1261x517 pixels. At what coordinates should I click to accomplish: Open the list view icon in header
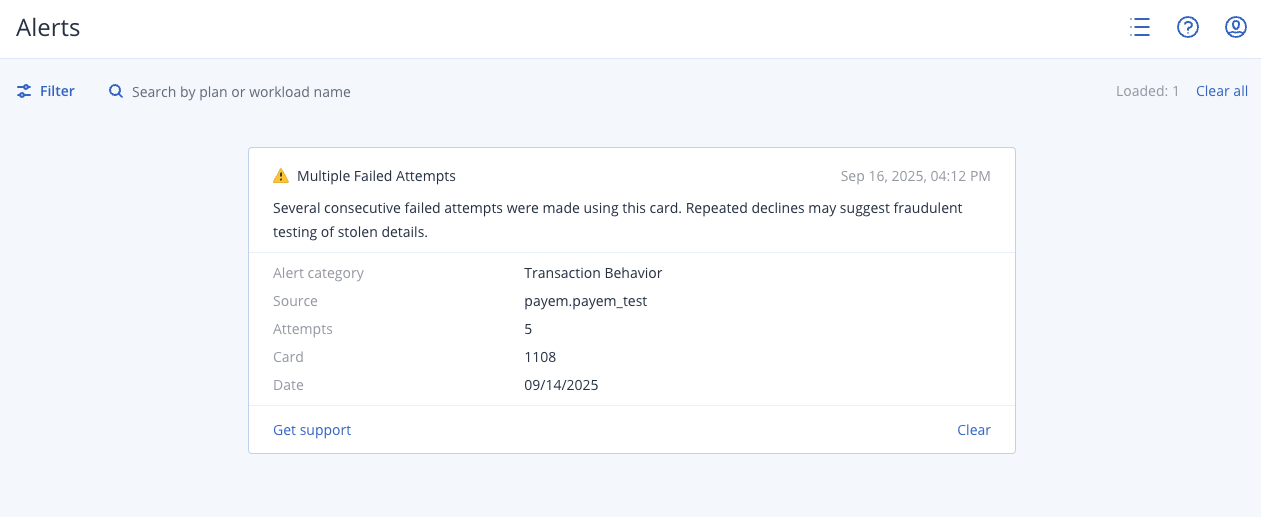click(1139, 28)
